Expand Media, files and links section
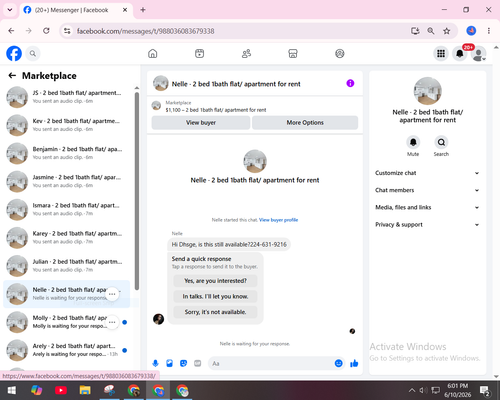 coord(427,207)
